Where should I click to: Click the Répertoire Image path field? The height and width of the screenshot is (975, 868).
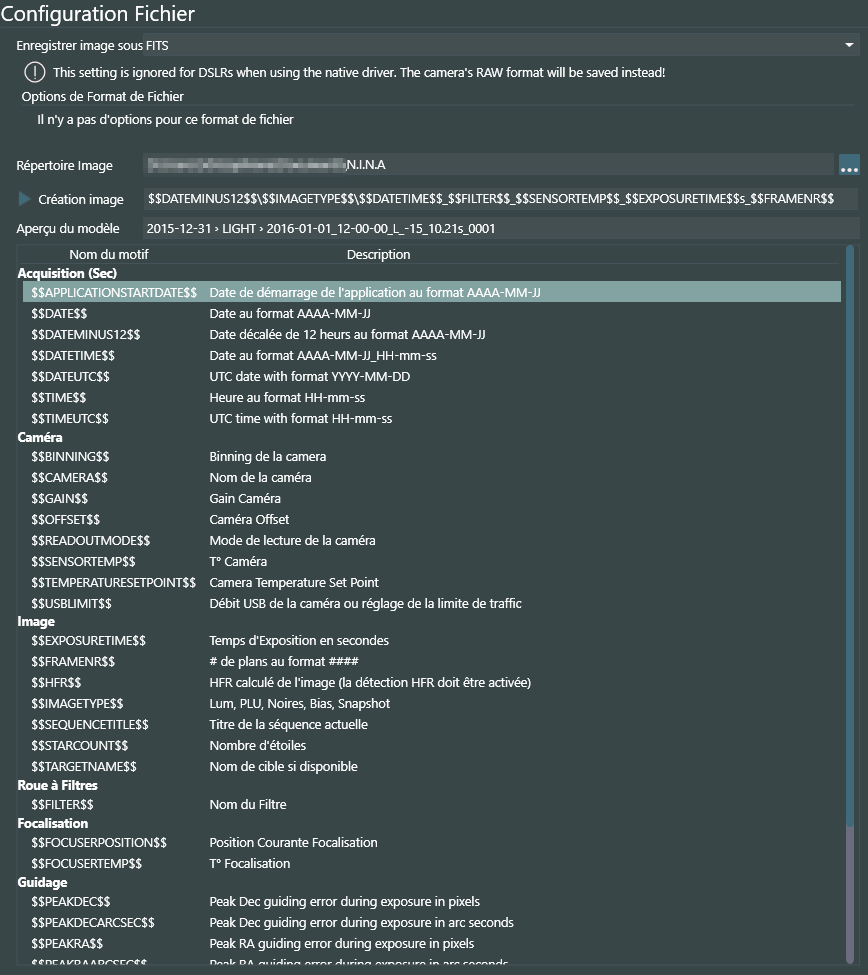(x=488, y=165)
